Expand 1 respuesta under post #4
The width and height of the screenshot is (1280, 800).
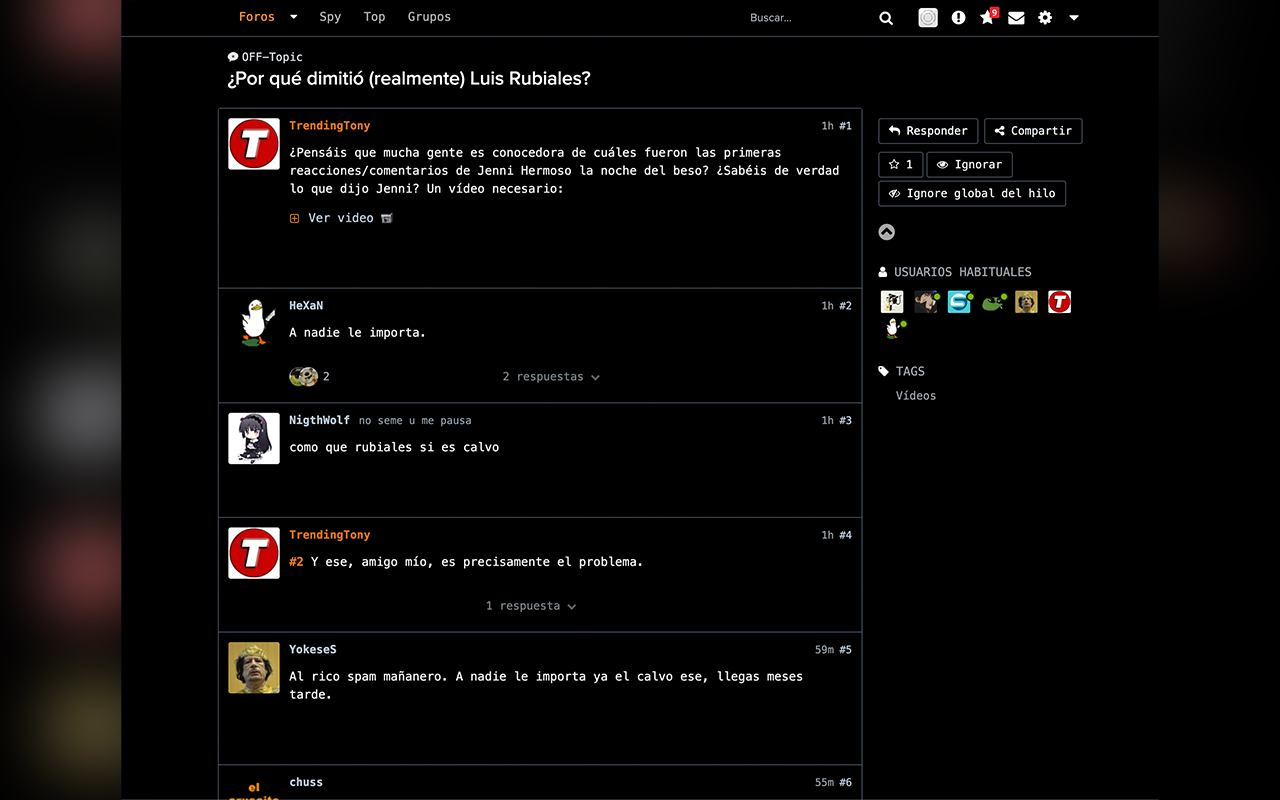click(530, 606)
